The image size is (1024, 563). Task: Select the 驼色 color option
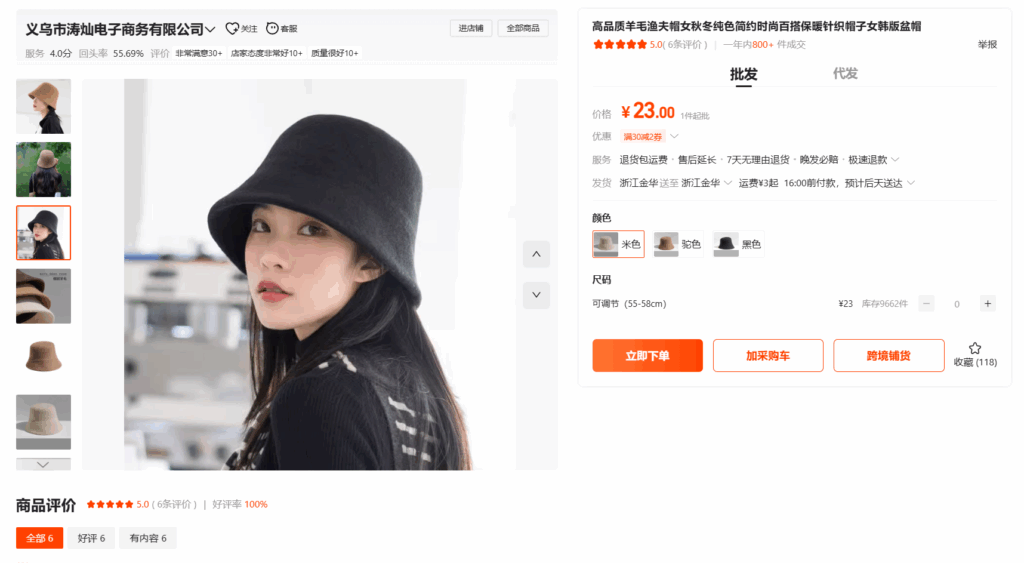click(678, 244)
